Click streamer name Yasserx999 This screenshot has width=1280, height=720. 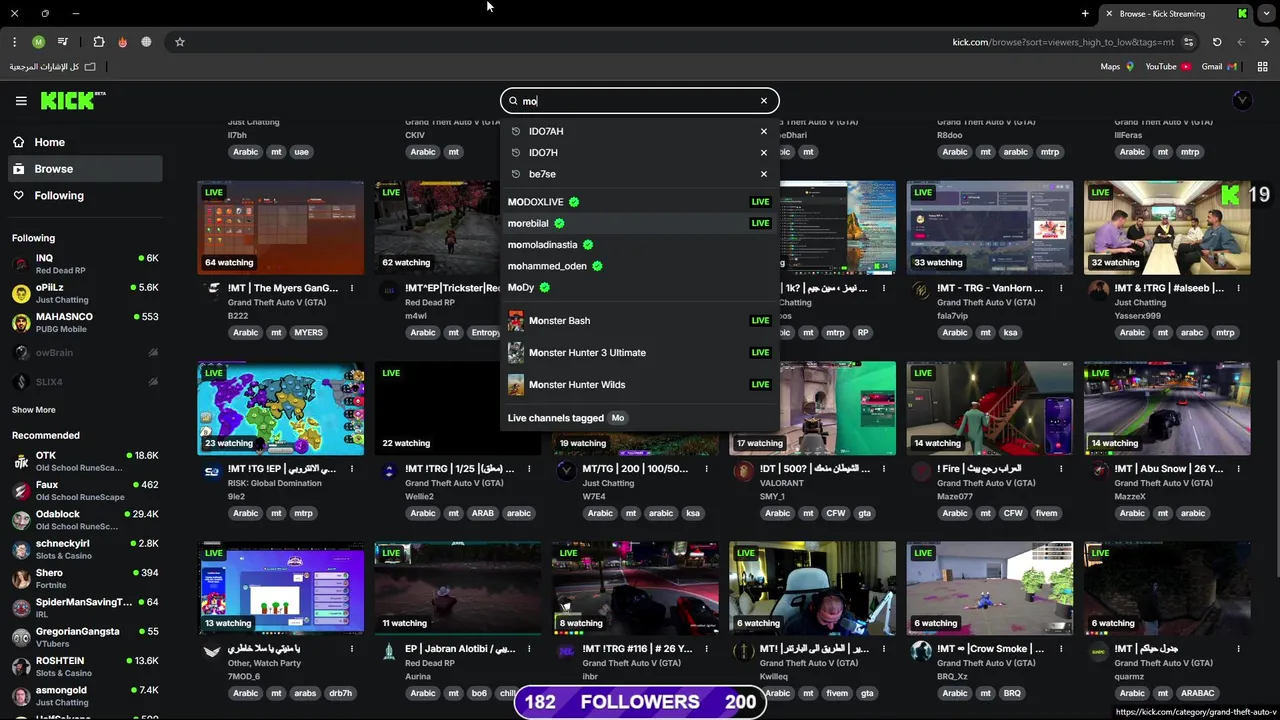click(x=1138, y=316)
